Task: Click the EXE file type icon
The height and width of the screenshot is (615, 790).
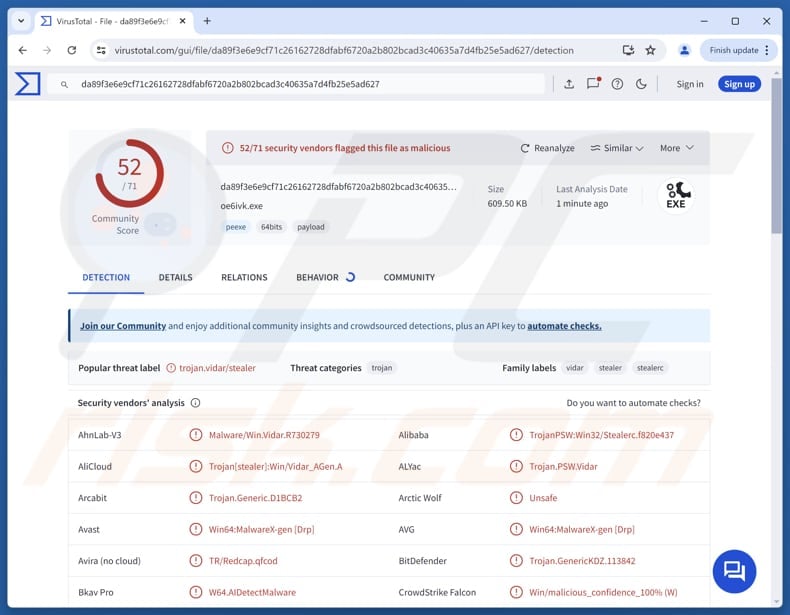Action: [676, 195]
